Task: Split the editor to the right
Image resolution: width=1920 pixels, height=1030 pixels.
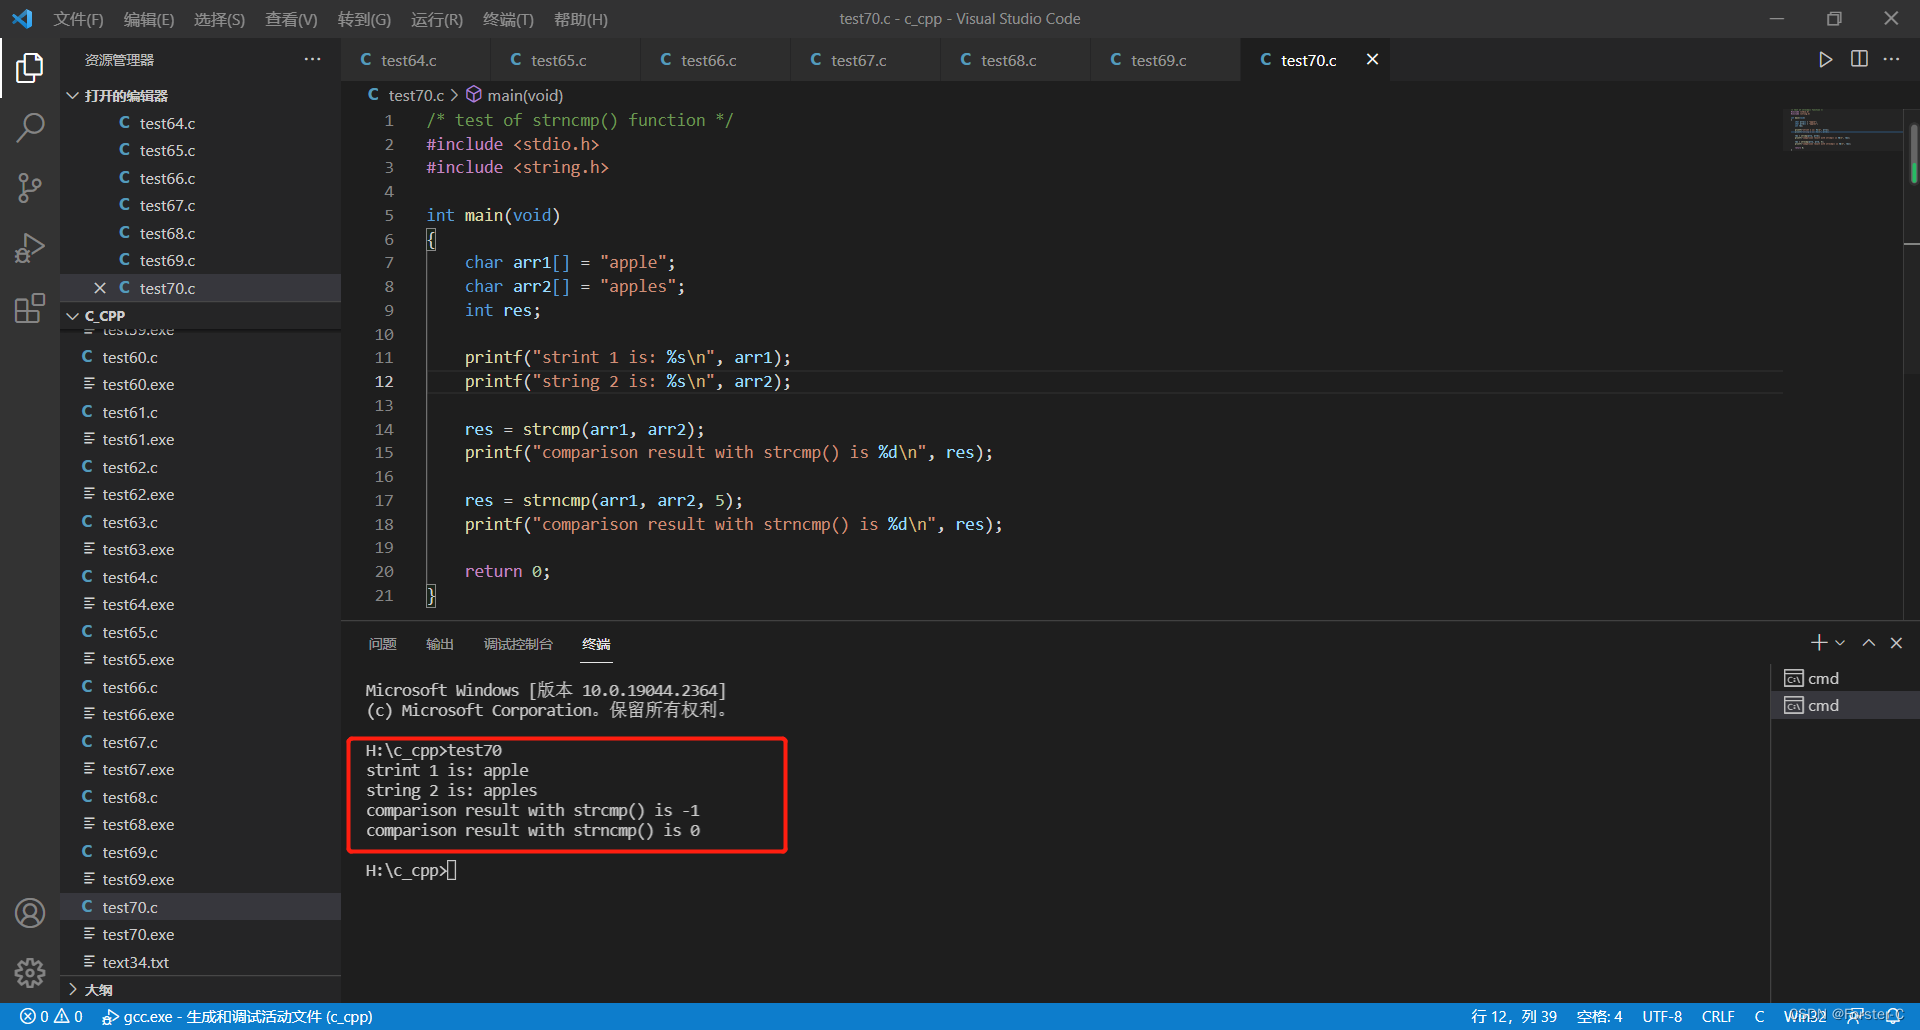Action: (1859, 60)
